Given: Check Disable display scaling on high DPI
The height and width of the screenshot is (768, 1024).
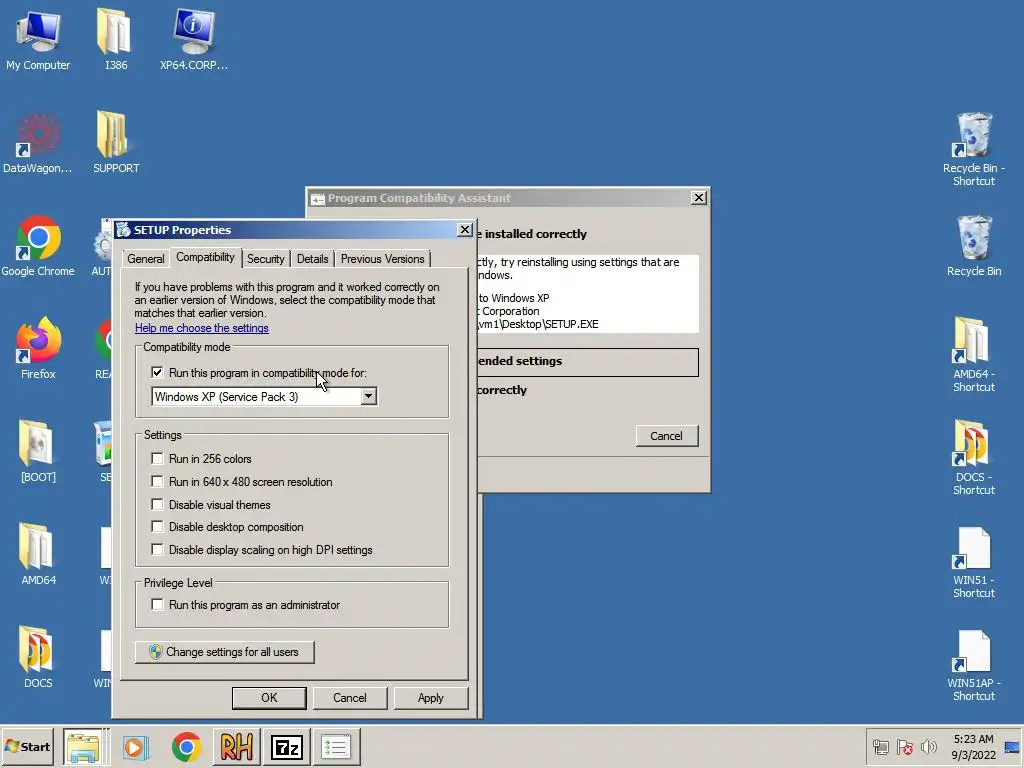Looking at the screenshot, I should point(157,549).
